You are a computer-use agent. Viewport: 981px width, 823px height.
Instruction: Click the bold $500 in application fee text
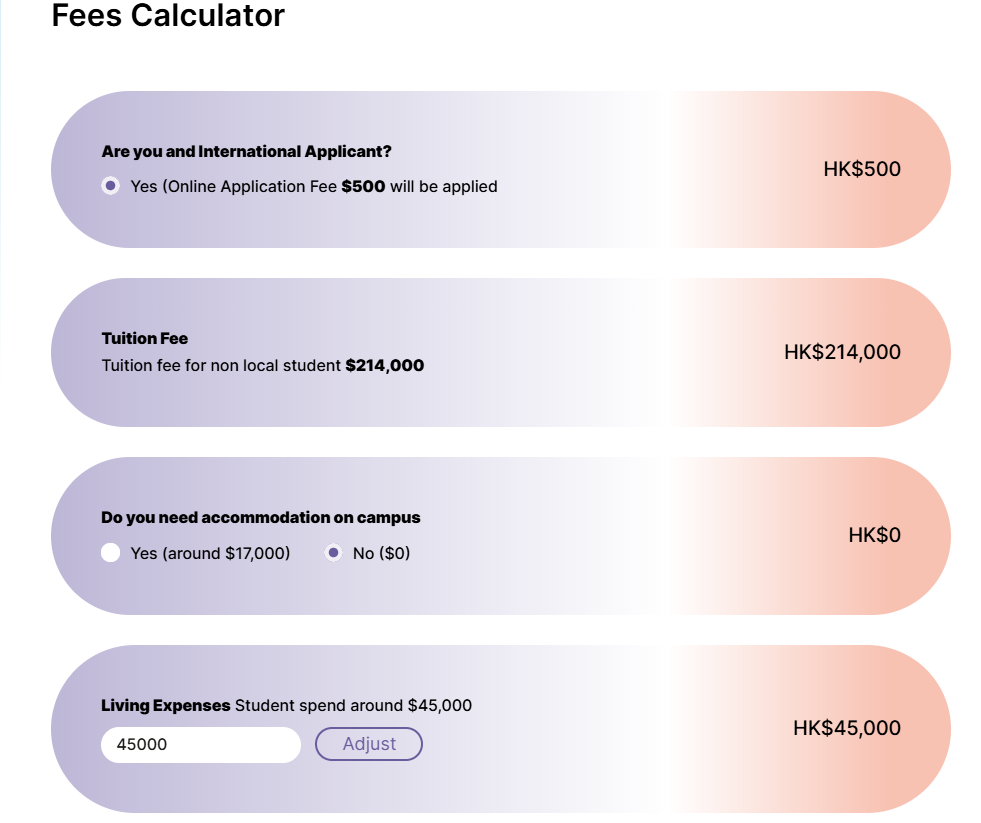[363, 187]
